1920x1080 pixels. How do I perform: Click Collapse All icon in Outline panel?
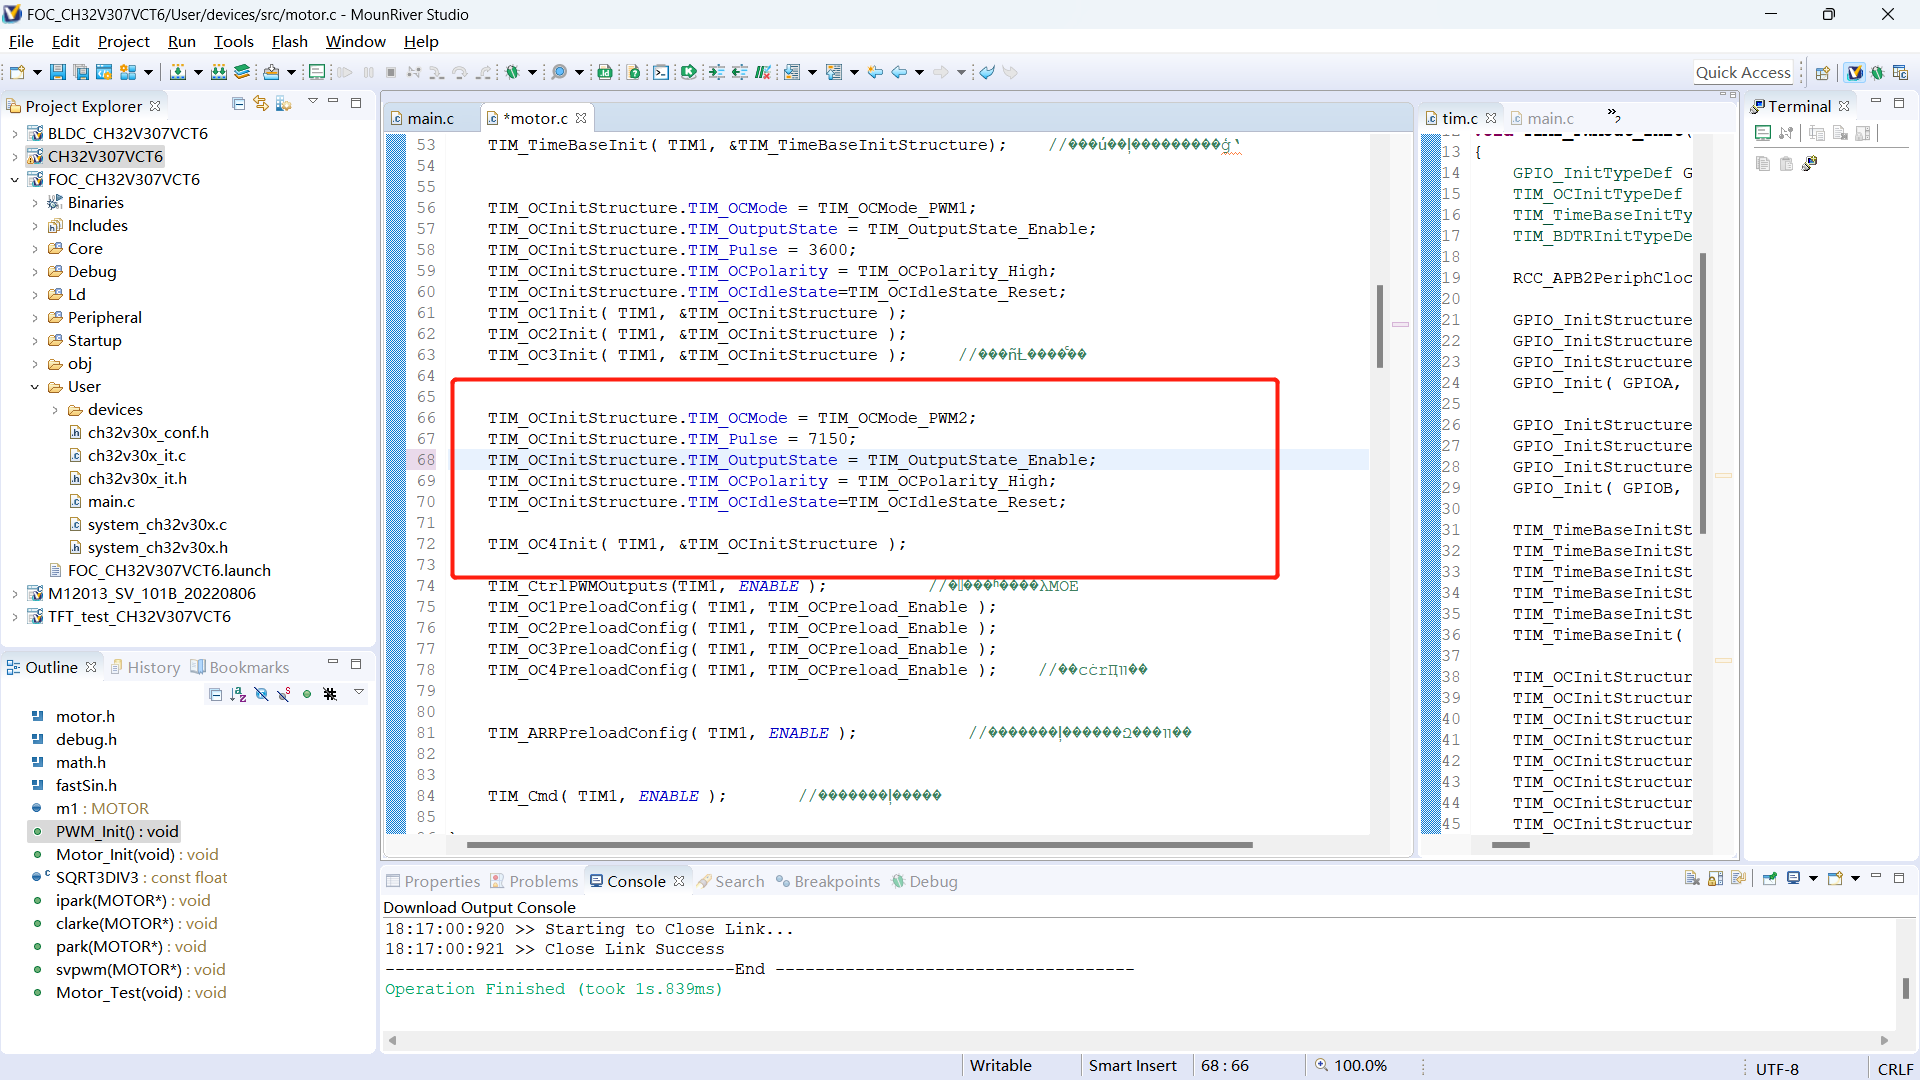[215, 694]
